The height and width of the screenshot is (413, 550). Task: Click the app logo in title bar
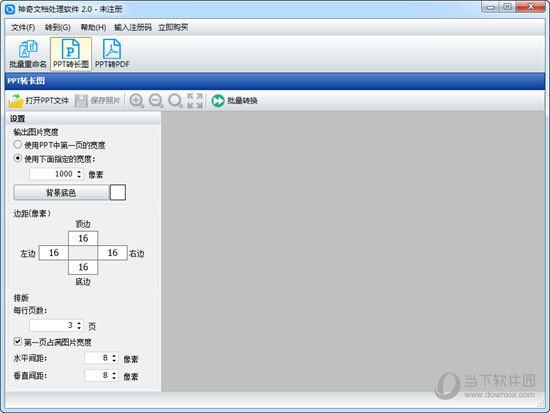click(x=10, y=9)
